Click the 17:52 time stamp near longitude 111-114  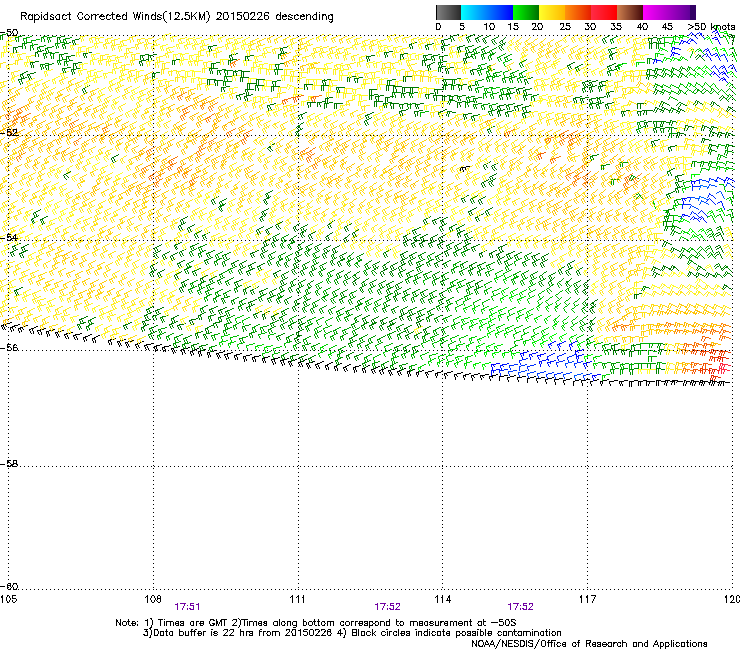coord(387,607)
